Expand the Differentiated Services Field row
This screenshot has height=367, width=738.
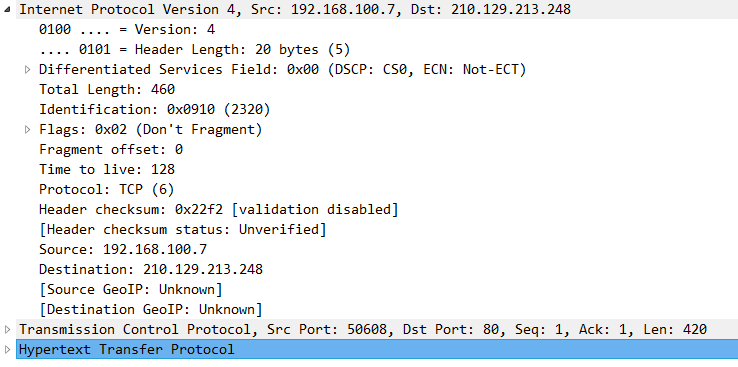pyautogui.click(x=27, y=70)
